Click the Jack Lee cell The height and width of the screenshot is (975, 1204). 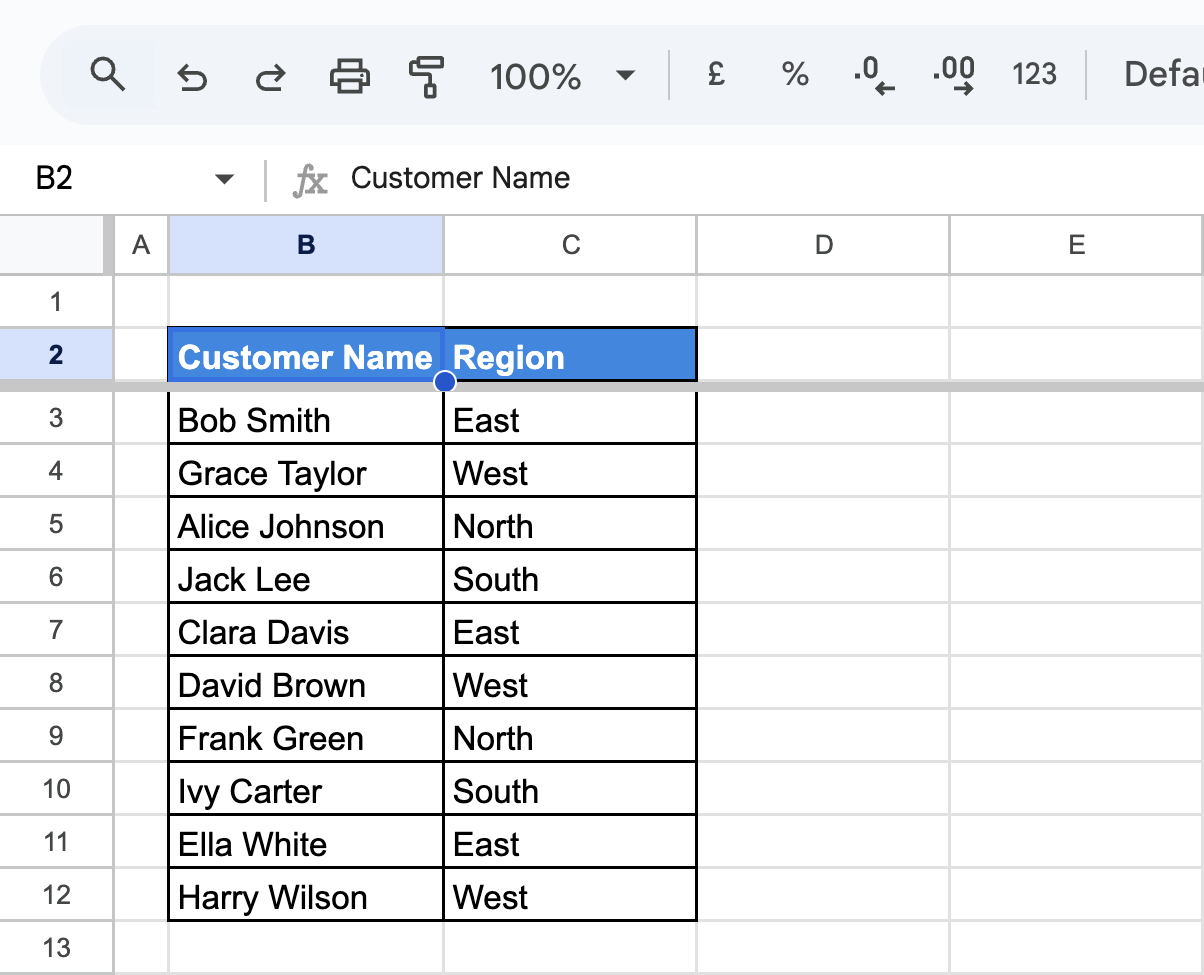(306, 578)
